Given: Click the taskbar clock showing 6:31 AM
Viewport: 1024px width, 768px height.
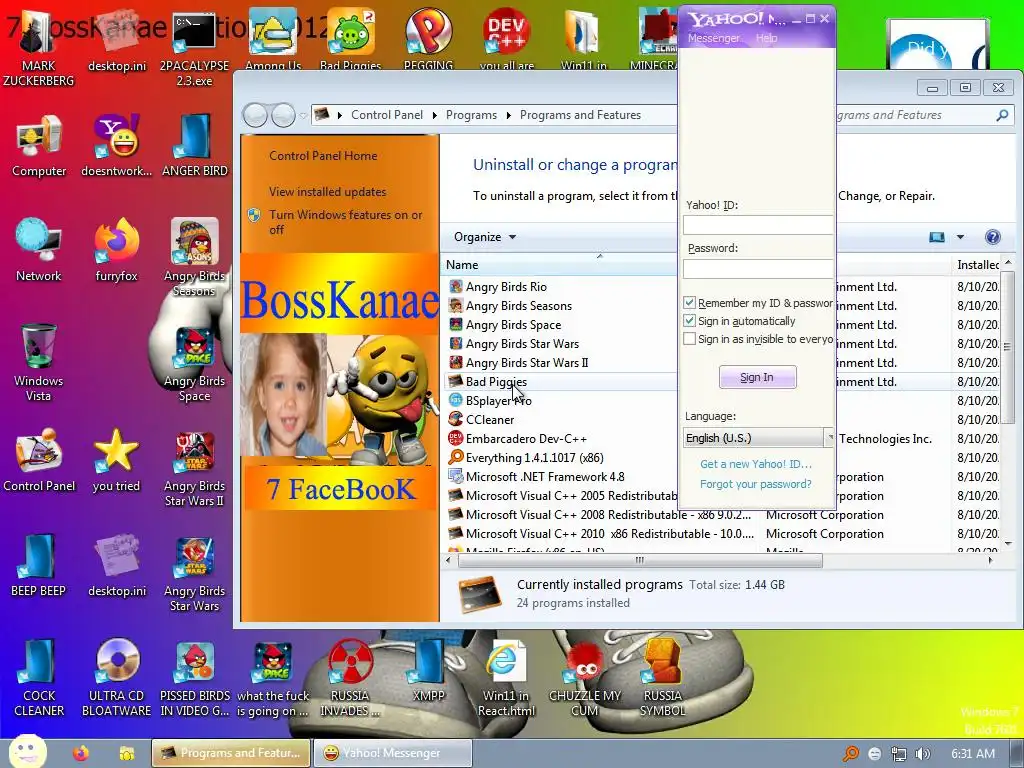Looking at the screenshot, I should click(x=972, y=754).
